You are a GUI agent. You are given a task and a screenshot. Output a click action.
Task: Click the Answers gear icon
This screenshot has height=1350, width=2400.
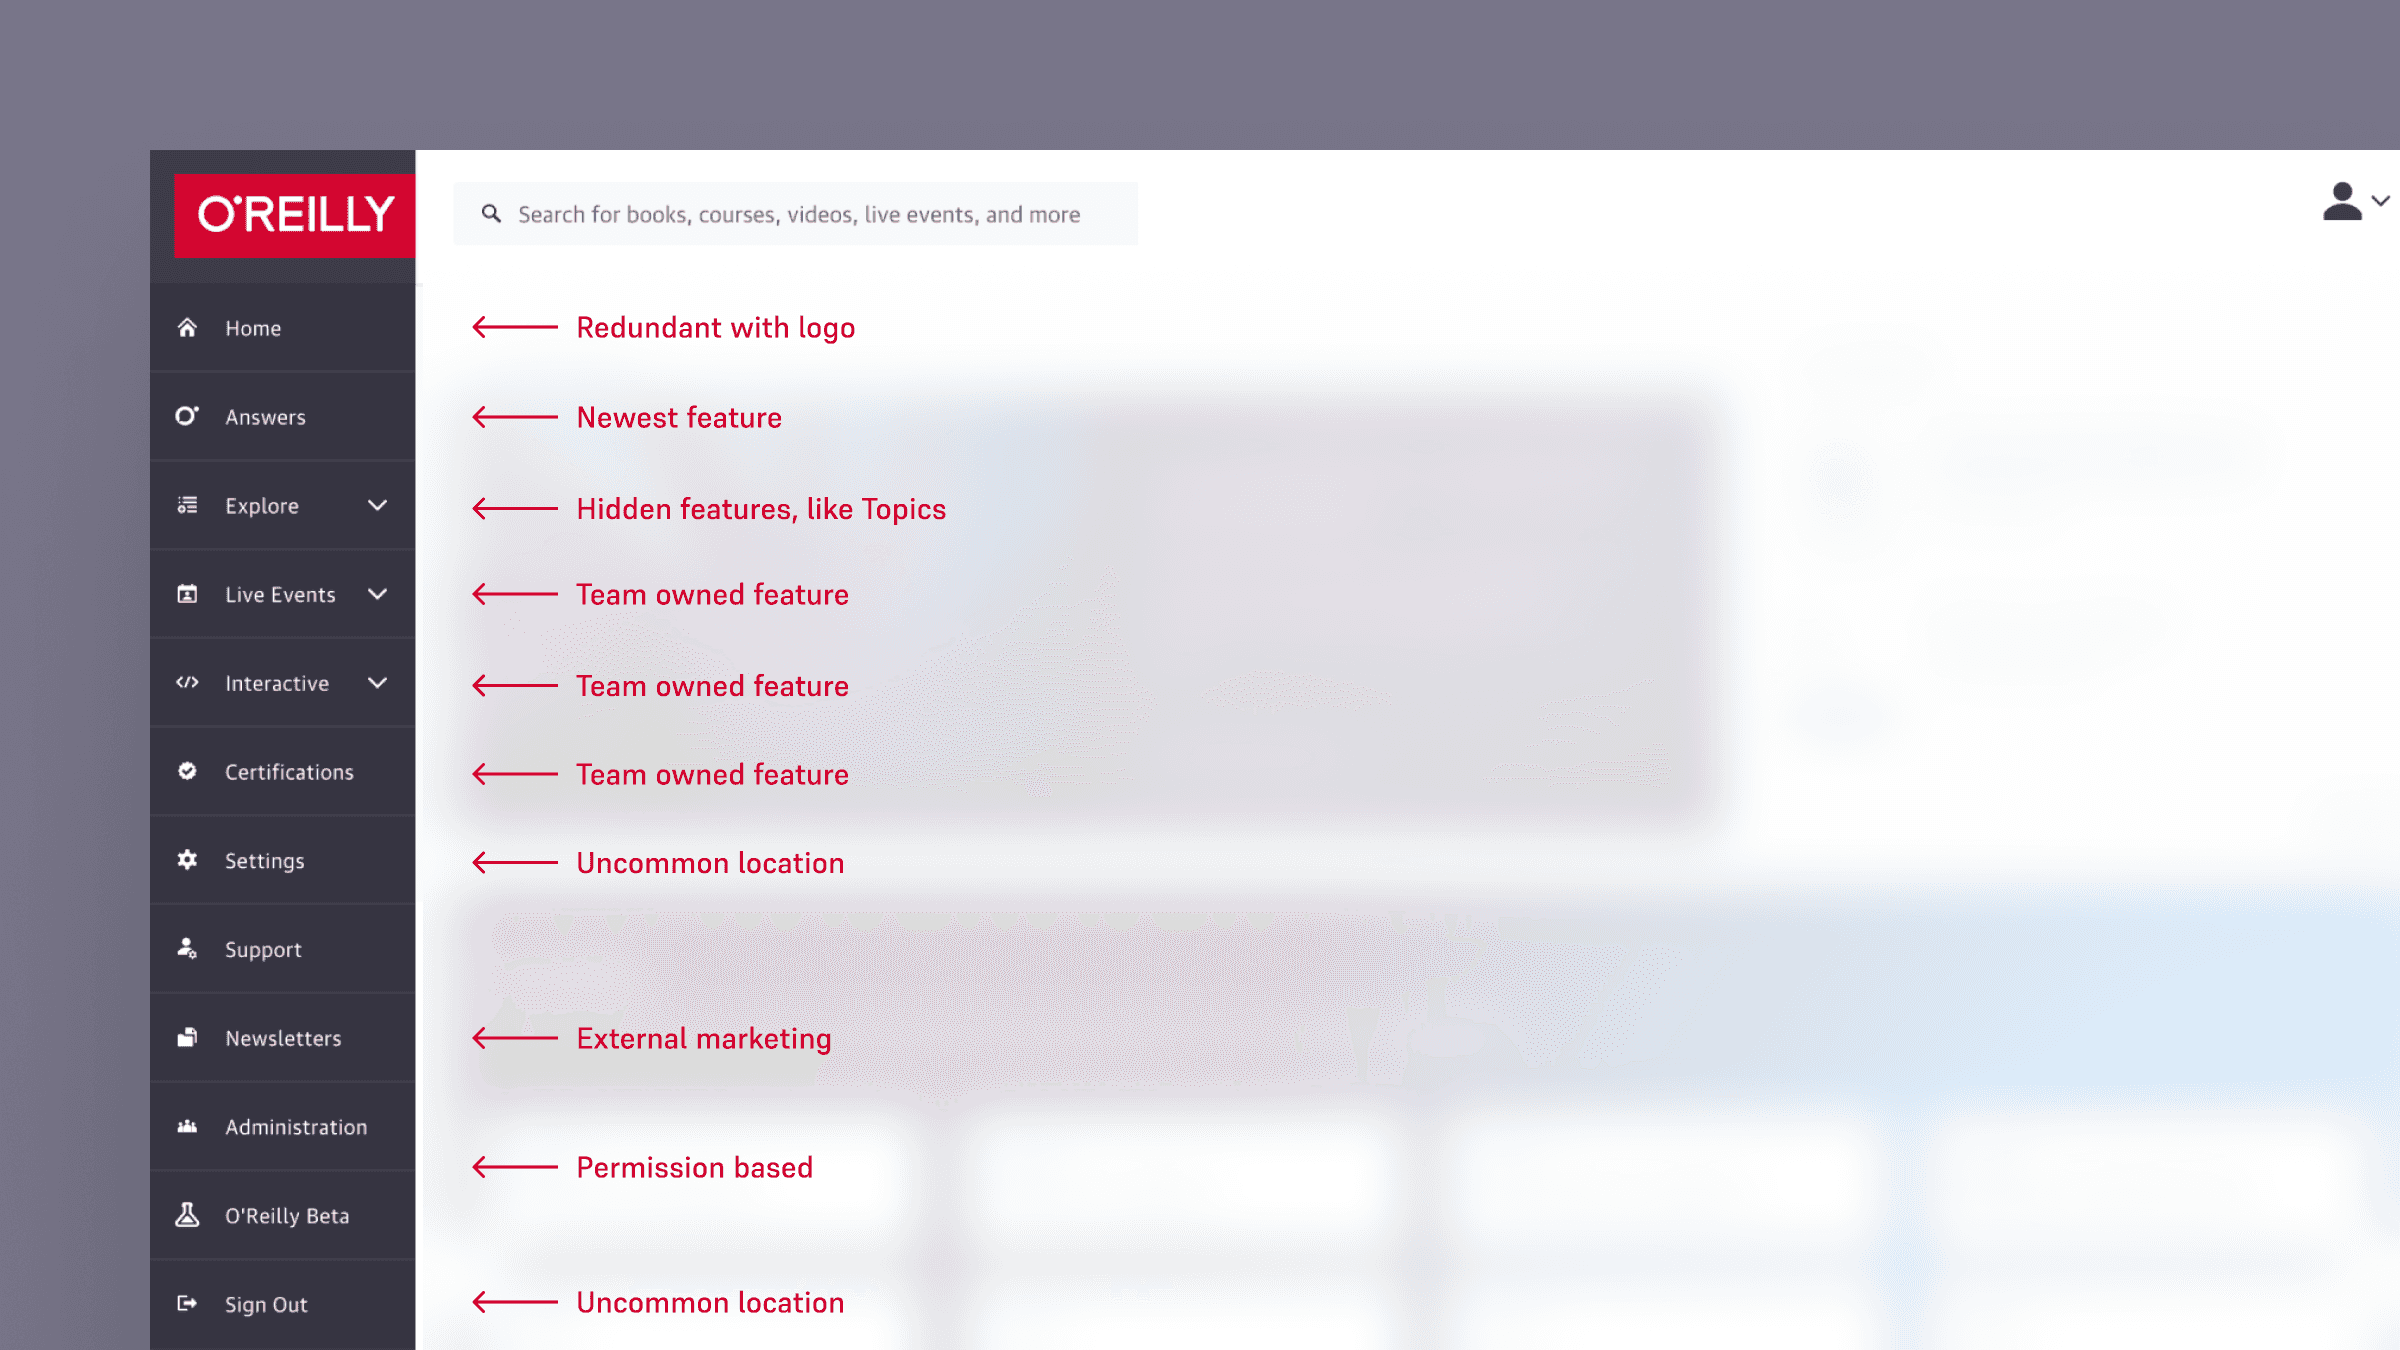[x=188, y=415]
